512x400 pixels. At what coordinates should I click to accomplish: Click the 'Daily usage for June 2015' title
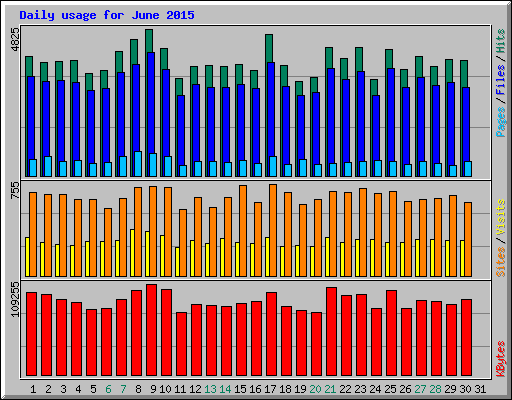pyautogui.click(x=107, y=15)
